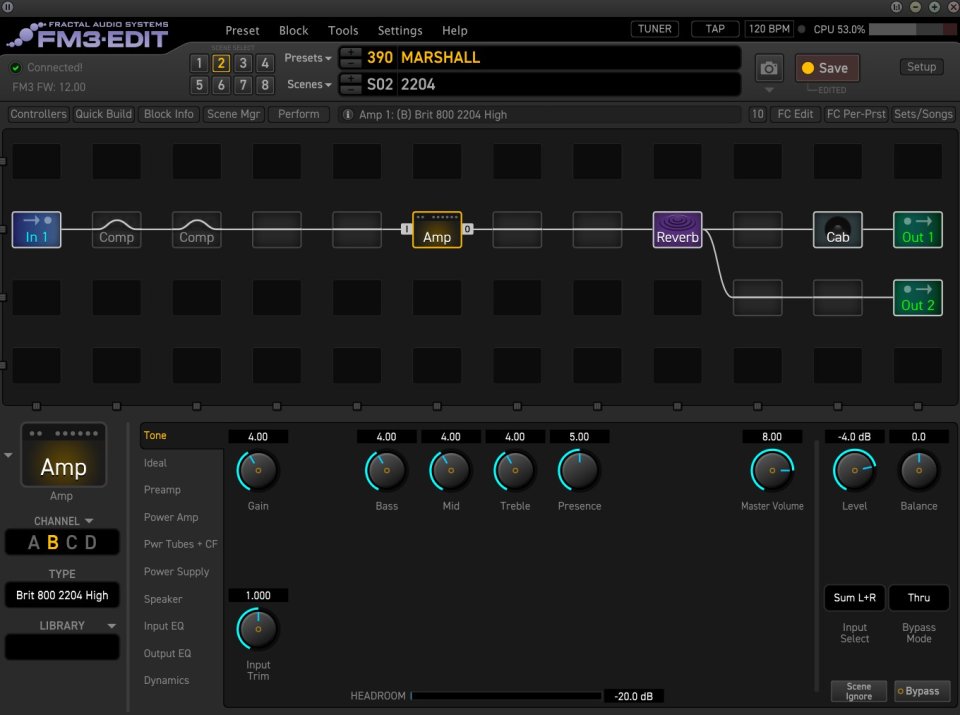Screen dimensions: 960x715
Task: Switch Bypass Mode from Thru
Action: point(918,597)
